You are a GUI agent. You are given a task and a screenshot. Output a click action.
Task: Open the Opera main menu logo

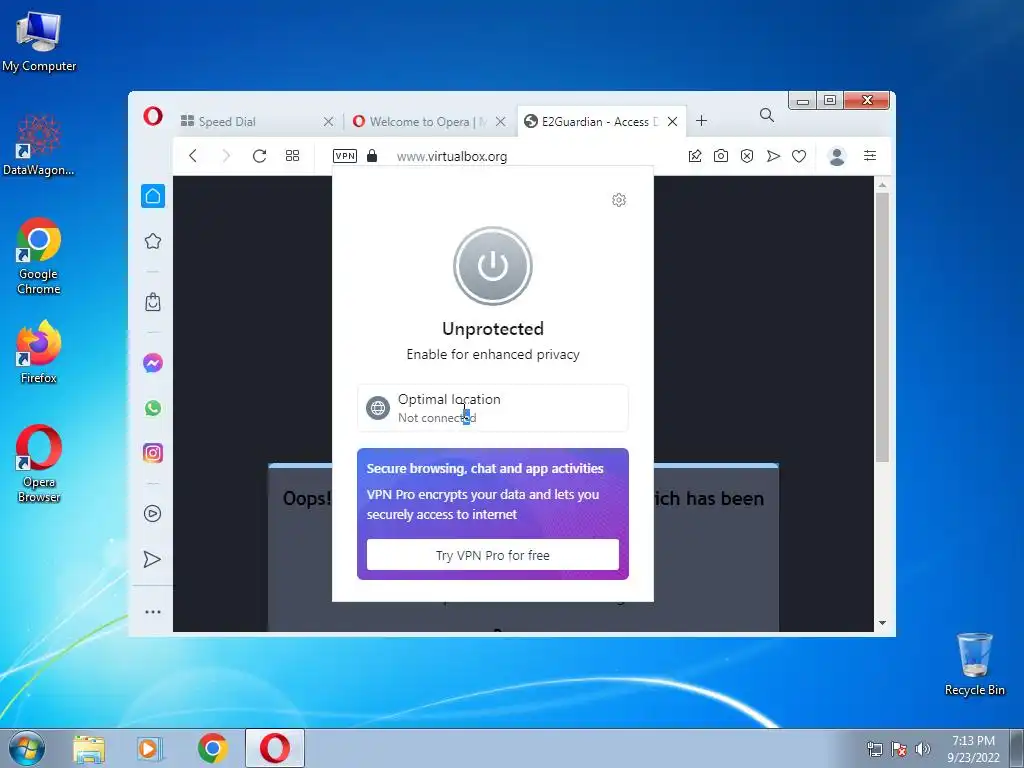pyautogui.click(x=153, y=116)
